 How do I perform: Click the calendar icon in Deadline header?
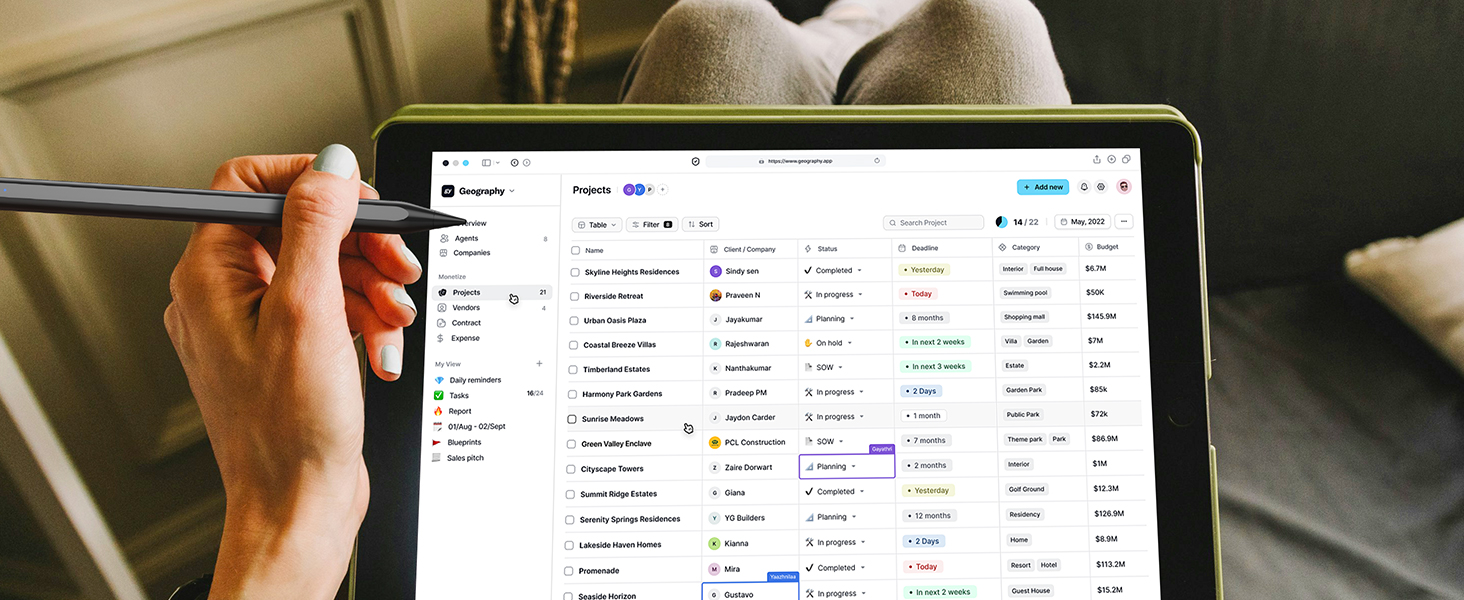[902, 248]
